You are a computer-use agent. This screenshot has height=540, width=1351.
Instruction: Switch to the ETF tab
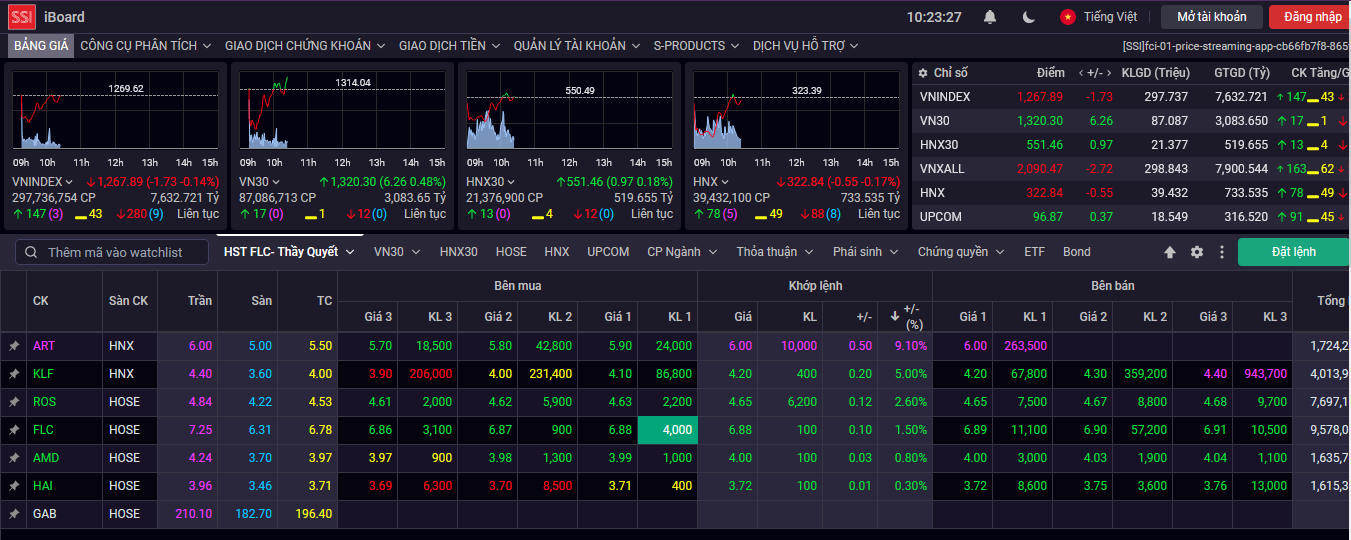pos(1034,252)
